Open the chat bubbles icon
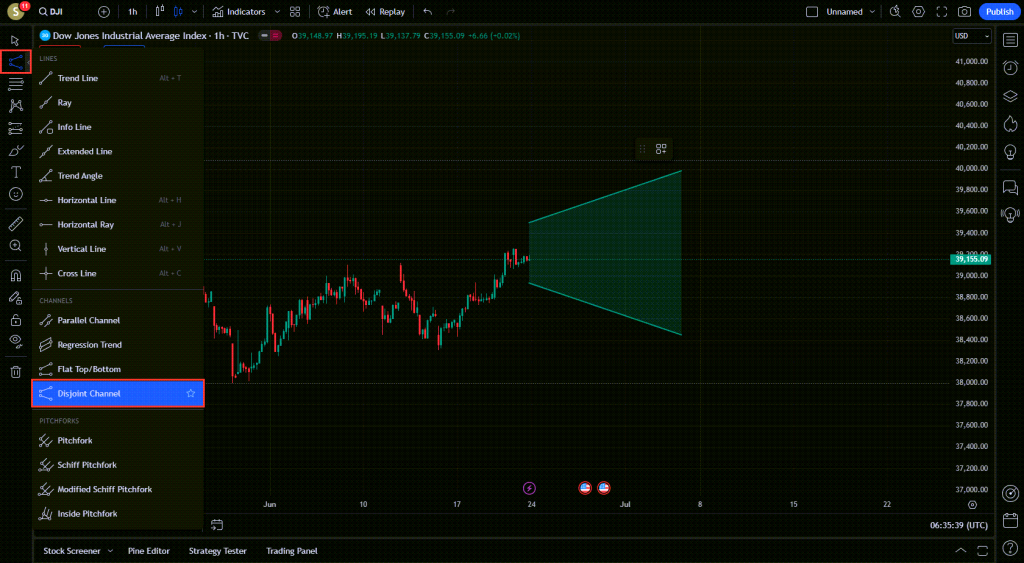The width and height of the screenshot is (1024, 563). point(1010,187)
